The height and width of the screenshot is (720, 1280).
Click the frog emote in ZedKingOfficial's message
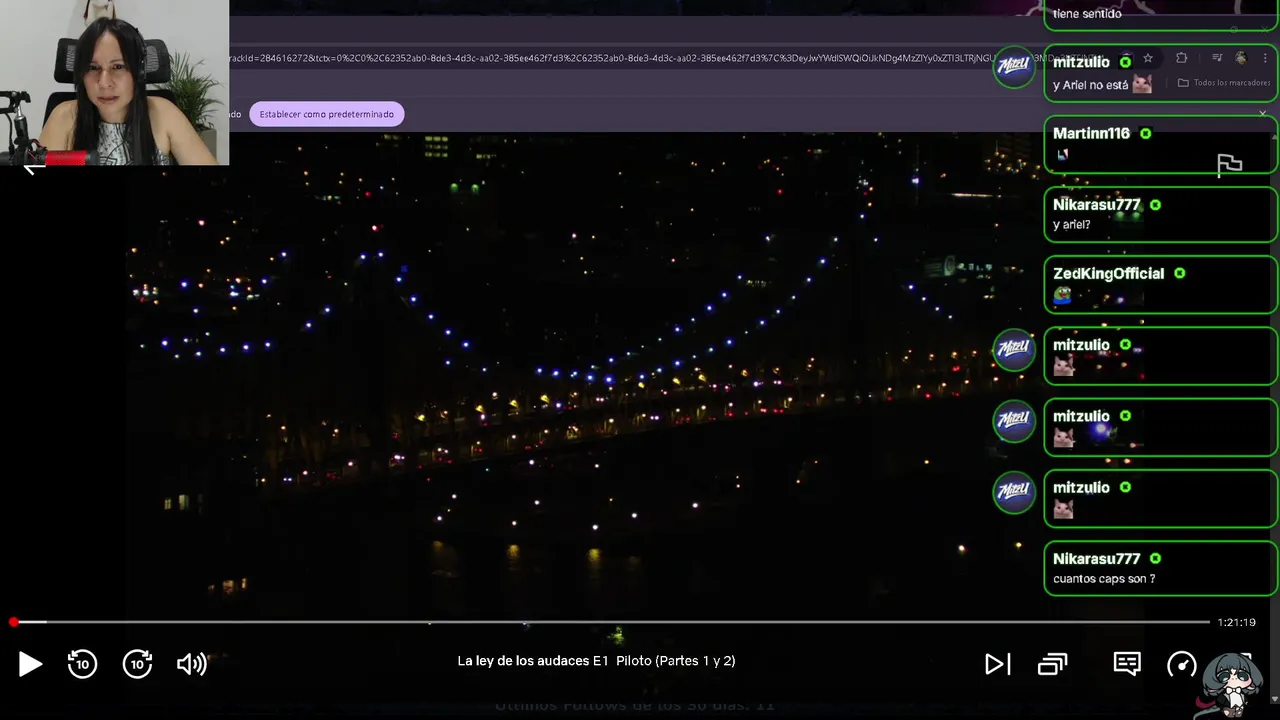tap(1063, 296)
